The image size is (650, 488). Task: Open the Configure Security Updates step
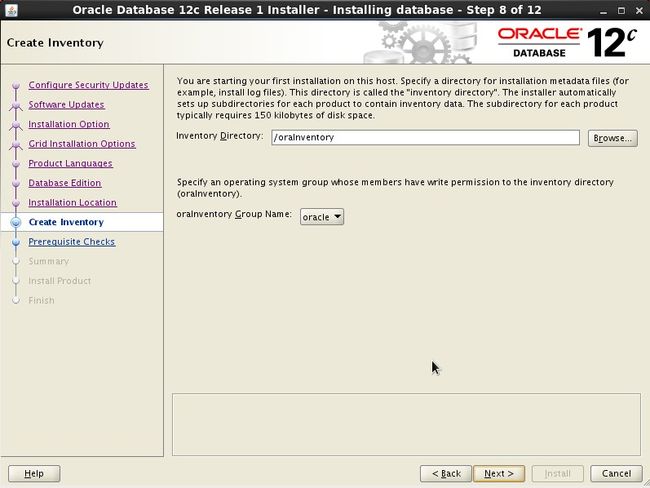(88, 85)
